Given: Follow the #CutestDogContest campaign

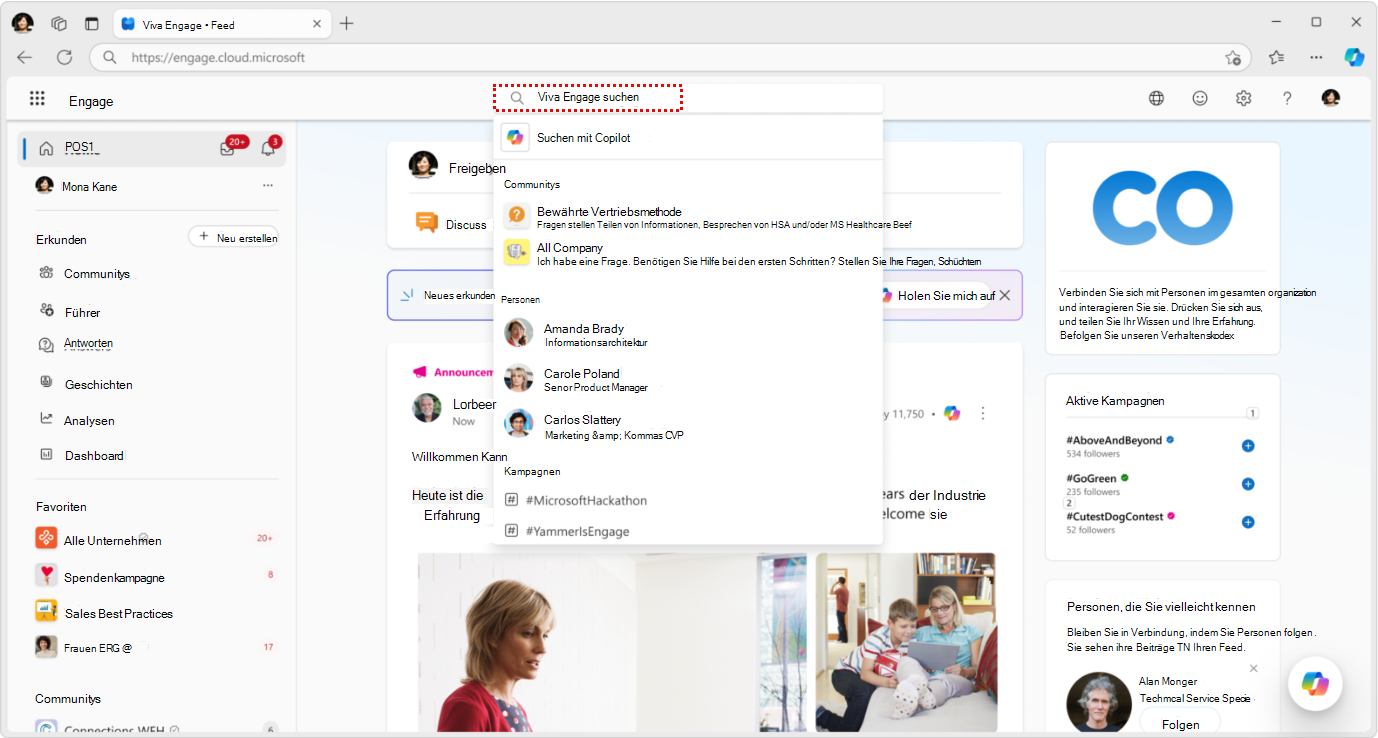Looking at the screenshot, I should point(1248,522).
